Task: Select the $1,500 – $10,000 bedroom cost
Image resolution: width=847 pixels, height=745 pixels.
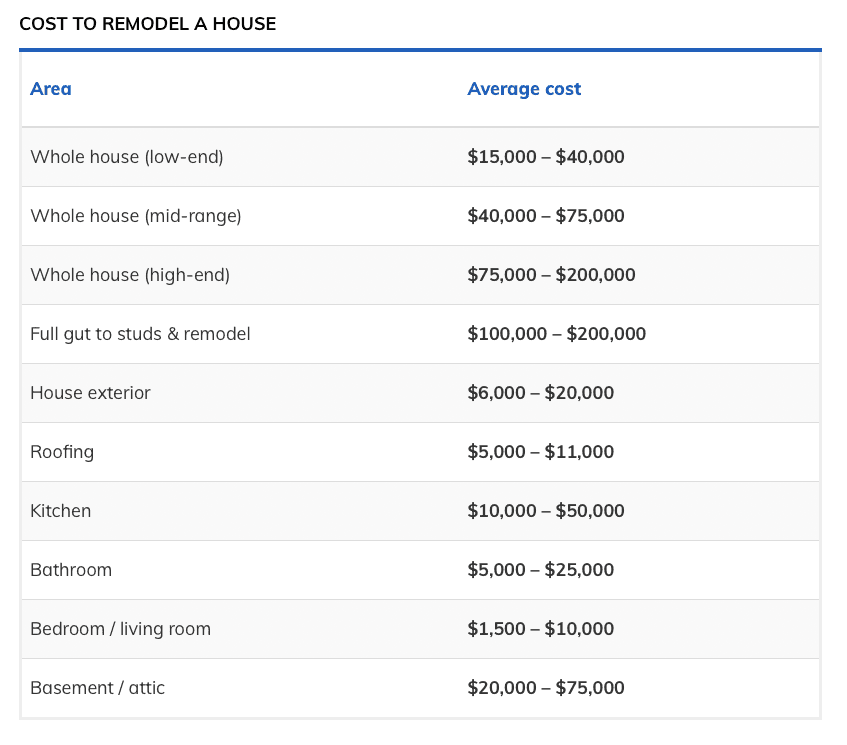Action: pos(540,629)
